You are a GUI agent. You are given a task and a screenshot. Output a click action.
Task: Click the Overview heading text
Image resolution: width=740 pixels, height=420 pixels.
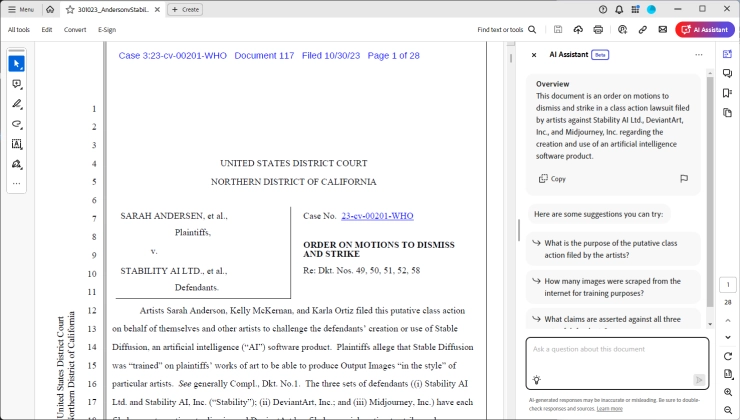553,84
